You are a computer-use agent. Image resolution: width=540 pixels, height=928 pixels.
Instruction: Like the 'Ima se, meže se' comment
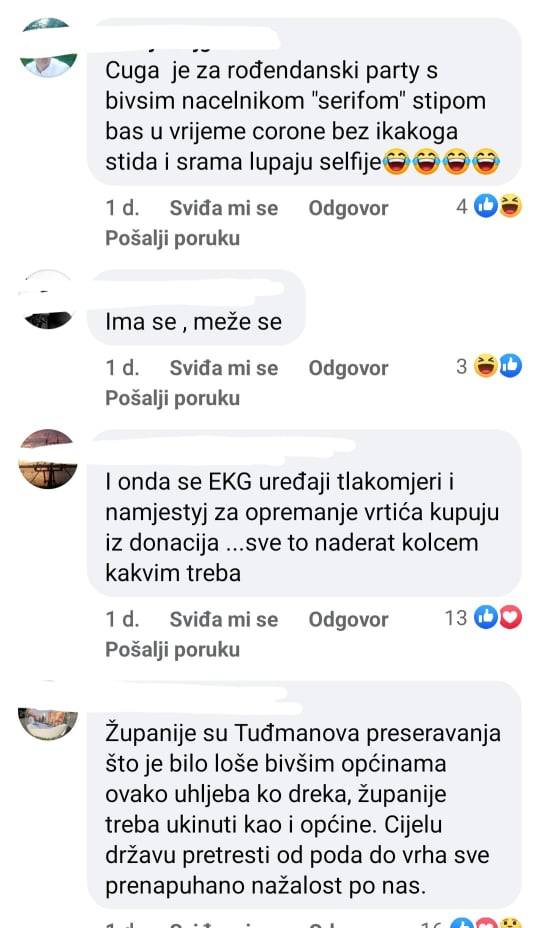pos(224,368)
